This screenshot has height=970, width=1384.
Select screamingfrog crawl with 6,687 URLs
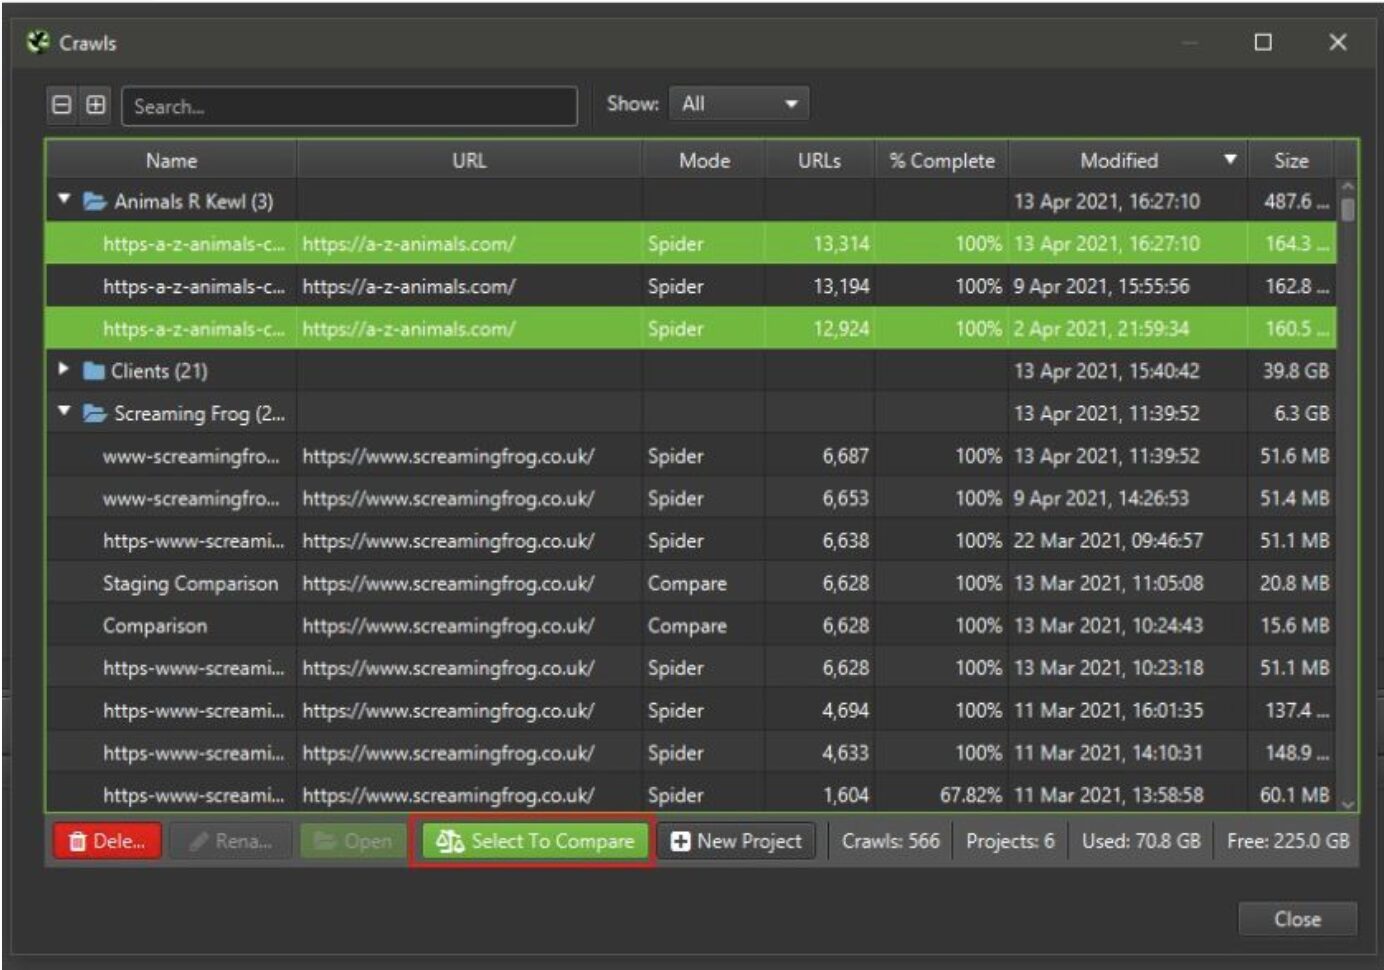click(x=691, y=456)
